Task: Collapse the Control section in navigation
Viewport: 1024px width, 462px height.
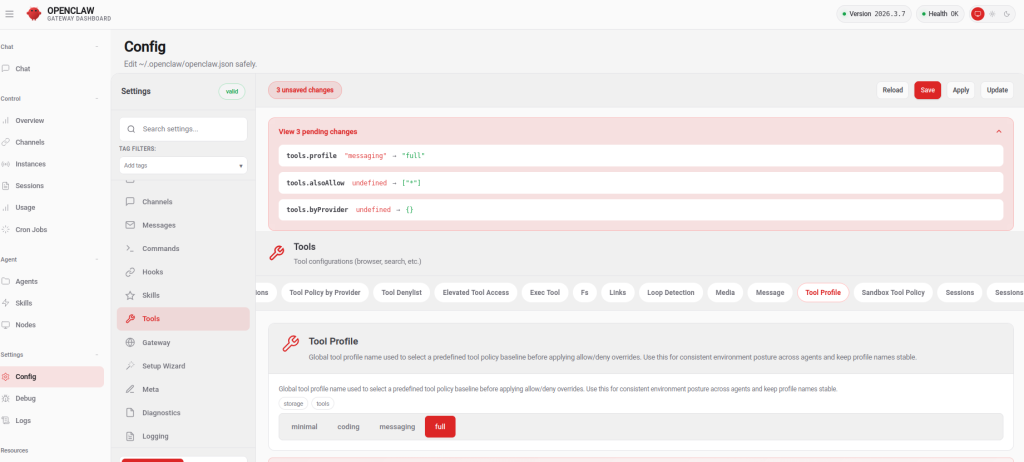Action: tap(97, 99)
